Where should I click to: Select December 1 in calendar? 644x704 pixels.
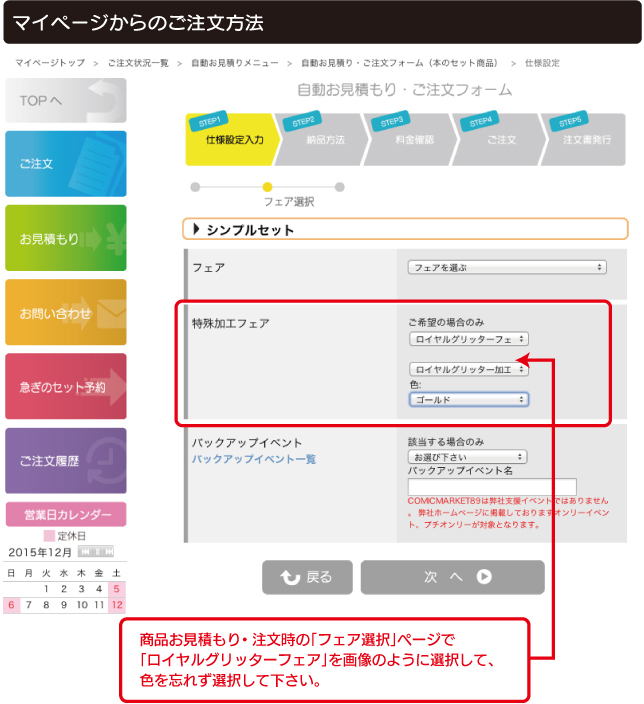(46, 589)
